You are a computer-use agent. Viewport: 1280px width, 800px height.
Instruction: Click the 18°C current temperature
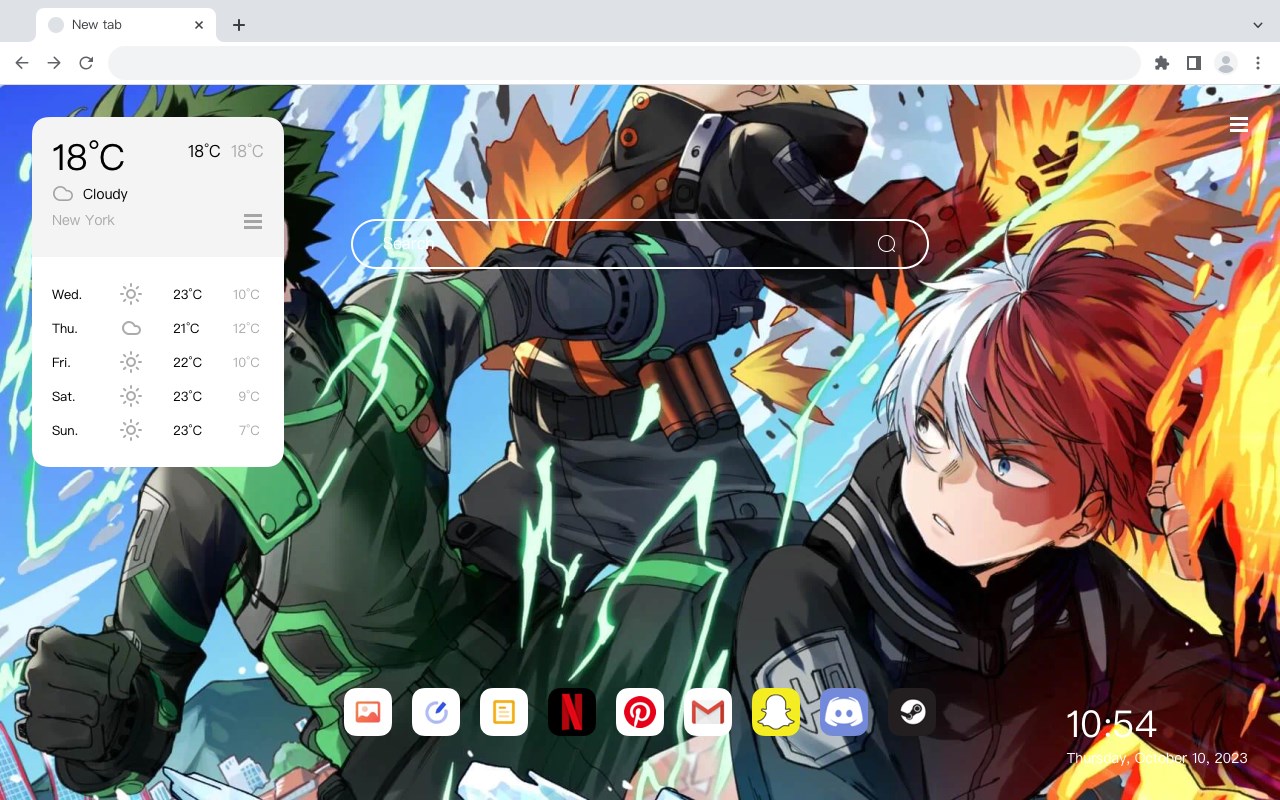[x=88, y=157]
